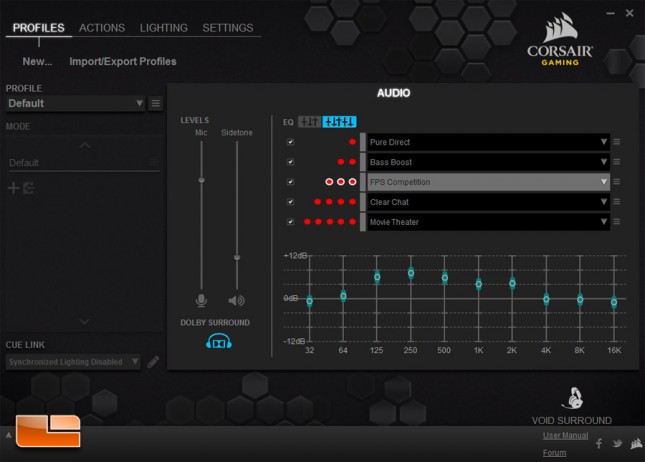Image resolution: width=645 pixels, height=462 pixels.
Task: Open the Forum link
Action: pyautogui.click(x=555, y=453)
